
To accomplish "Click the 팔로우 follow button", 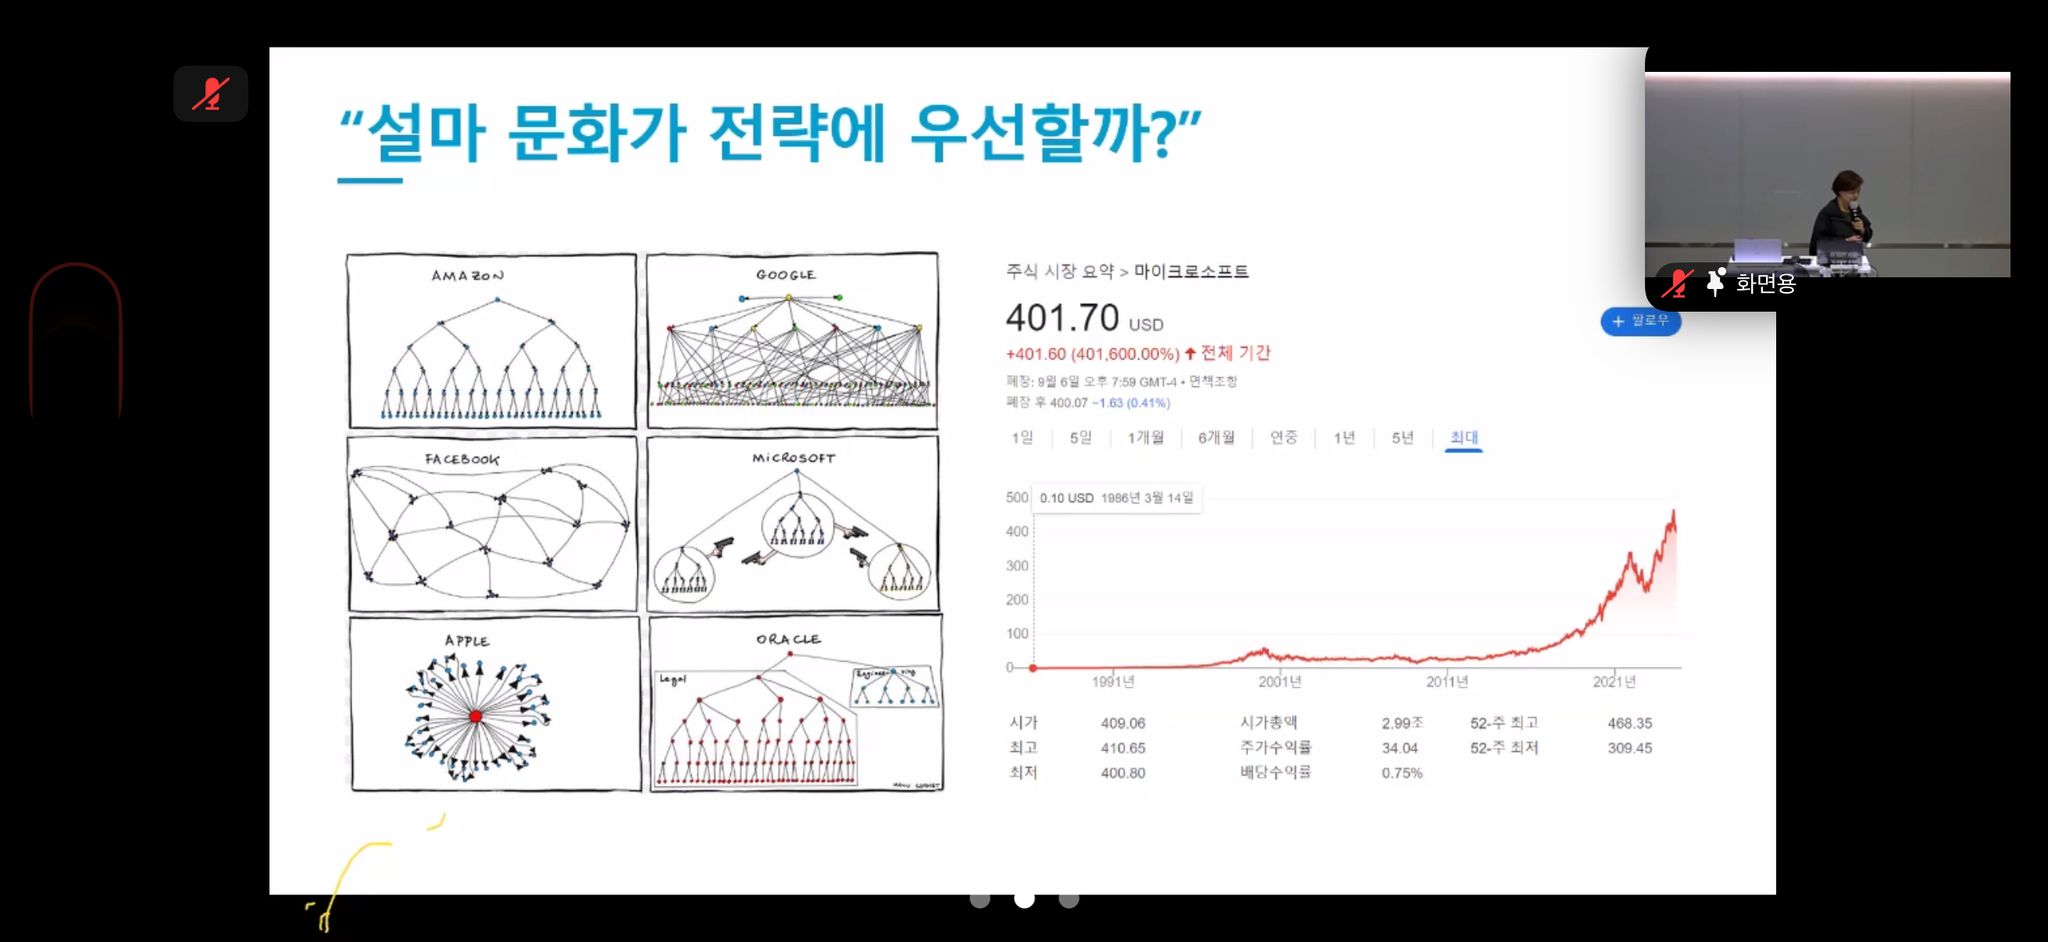I will 1640,321.
